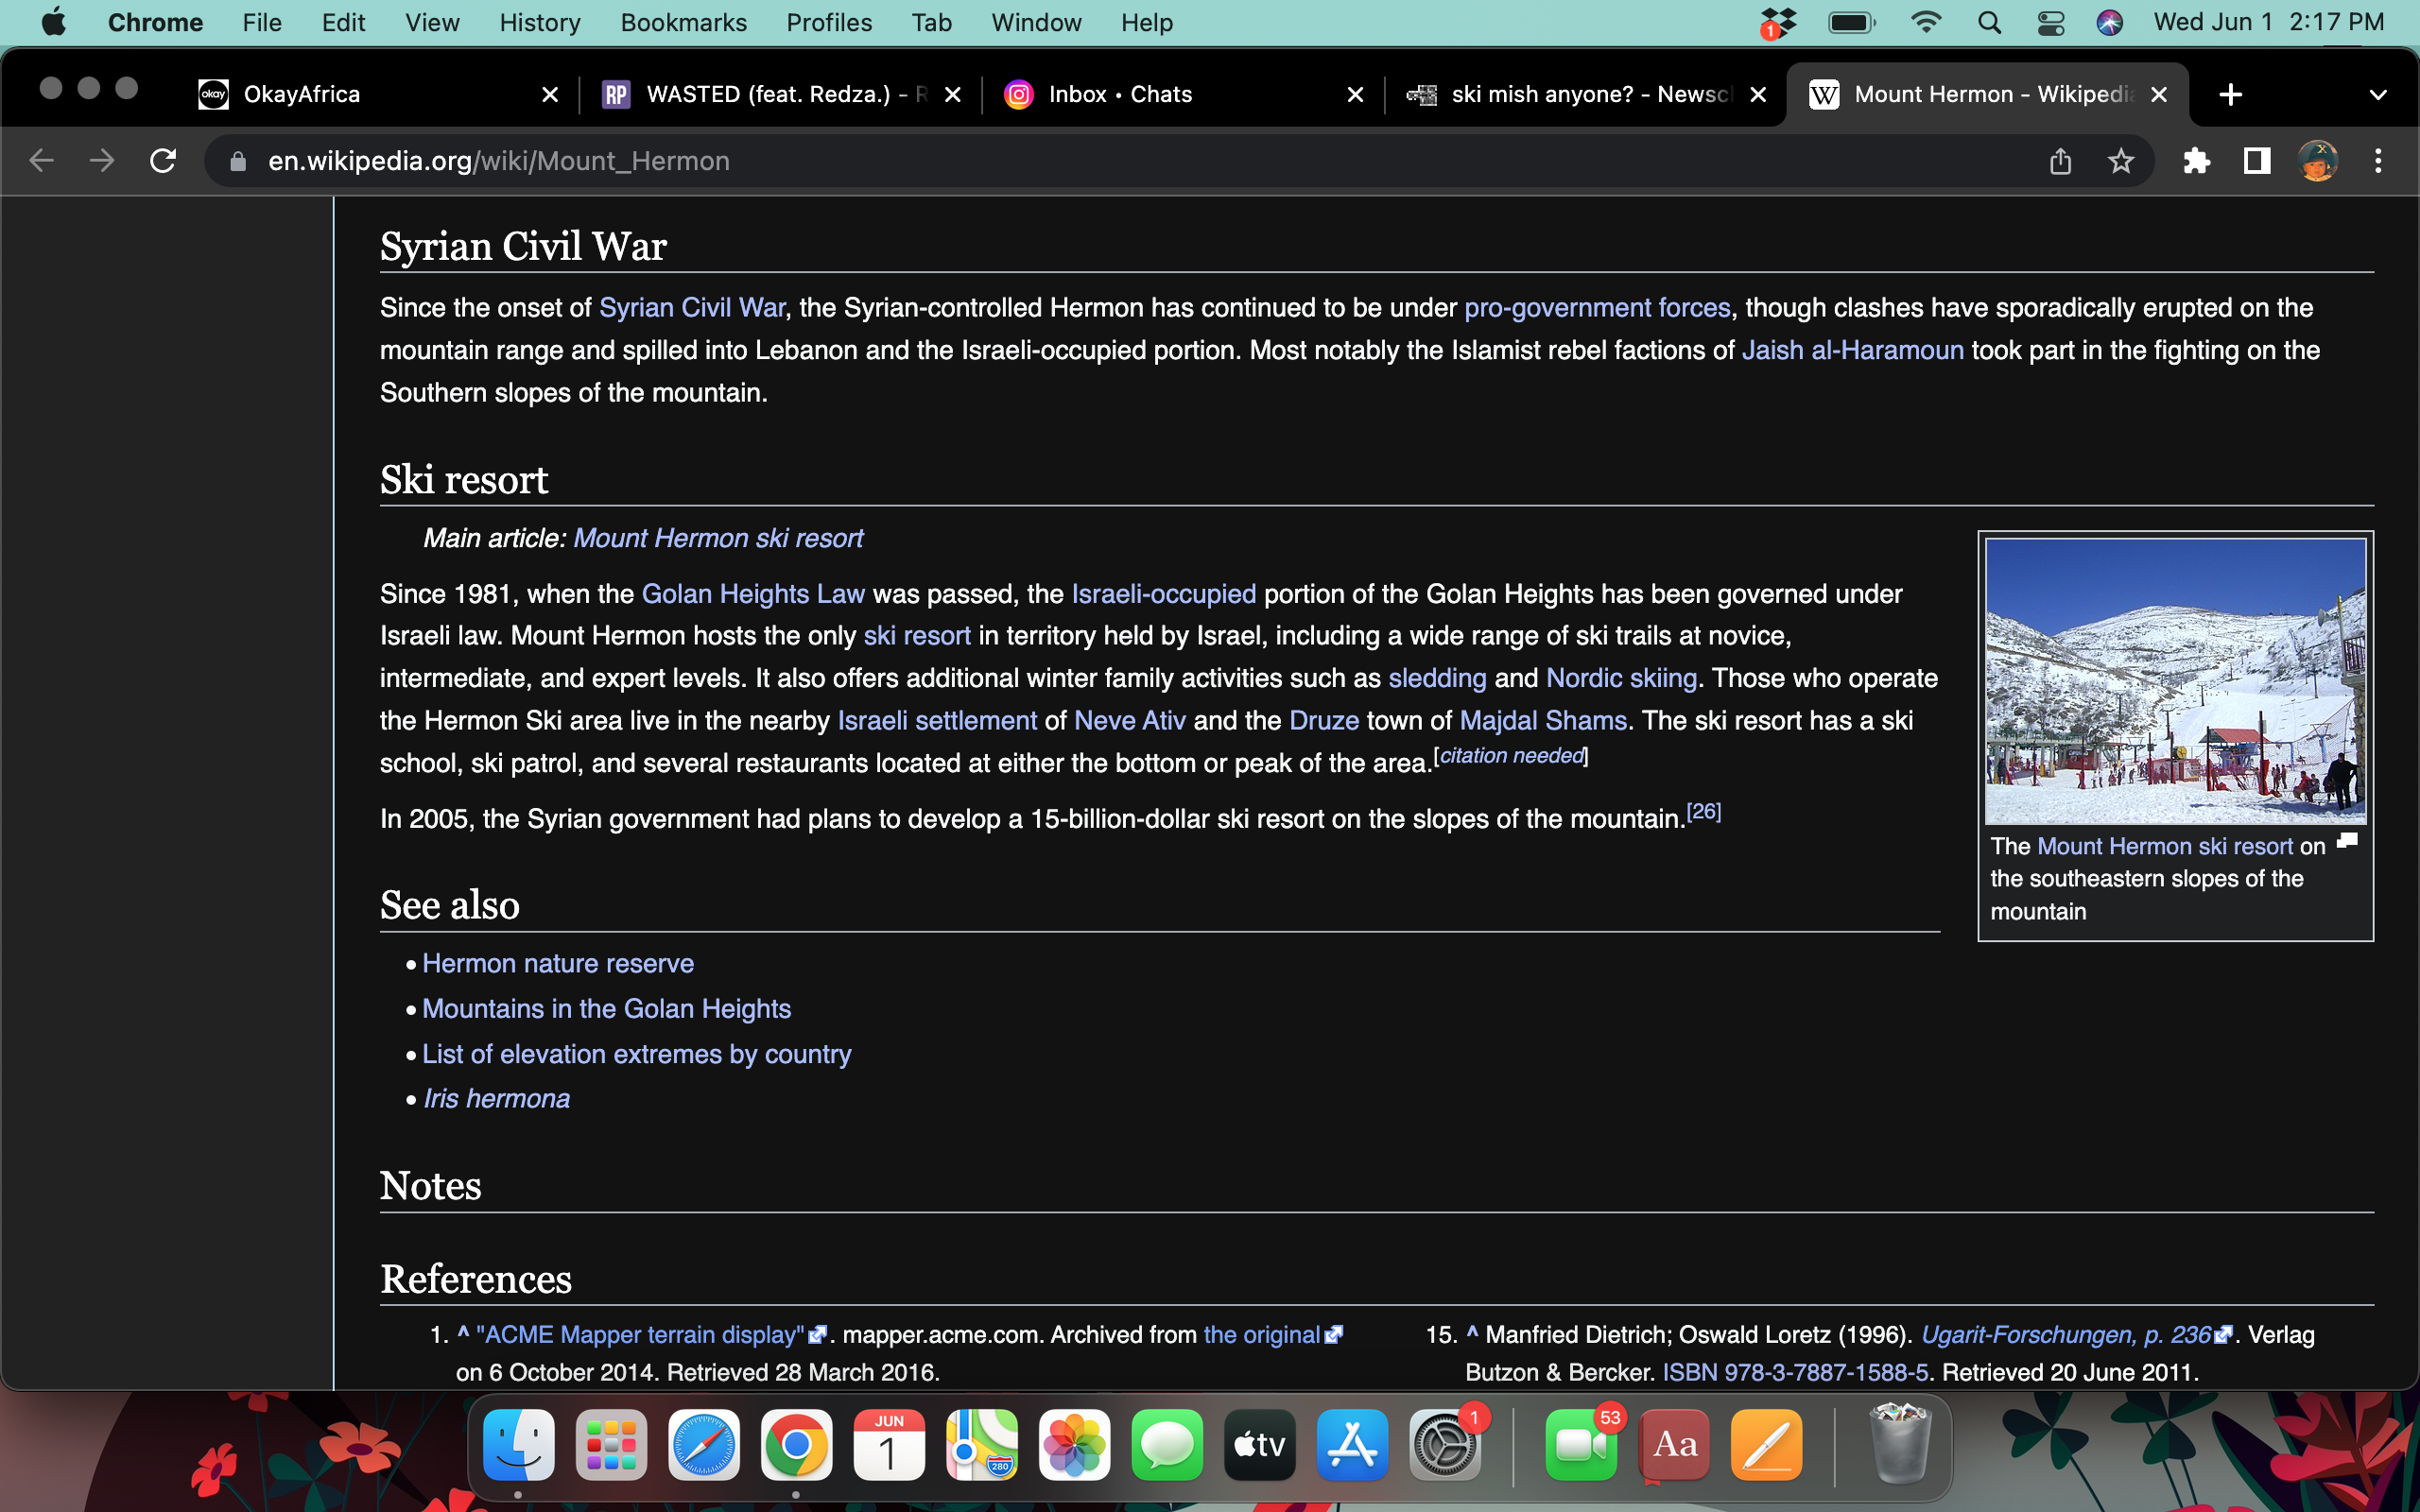Open the Wi-Fi status menu
This screenshot has height=1512, width=2420.
1925,23
